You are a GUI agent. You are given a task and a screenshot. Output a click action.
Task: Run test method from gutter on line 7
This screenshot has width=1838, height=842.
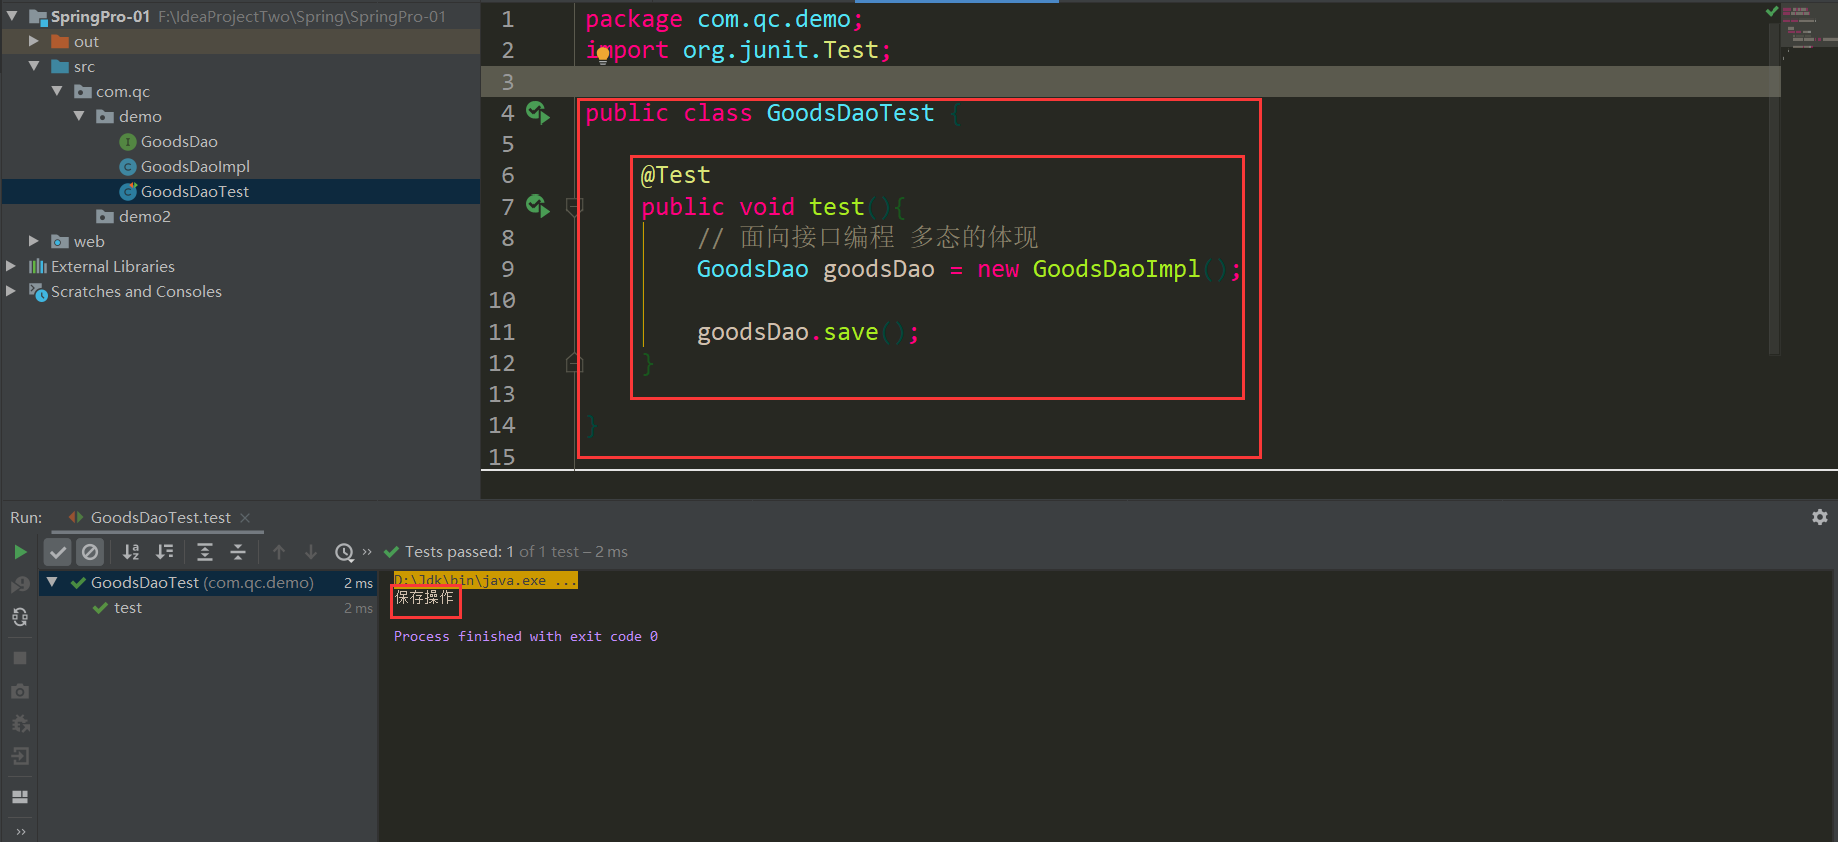coord(538,207)
